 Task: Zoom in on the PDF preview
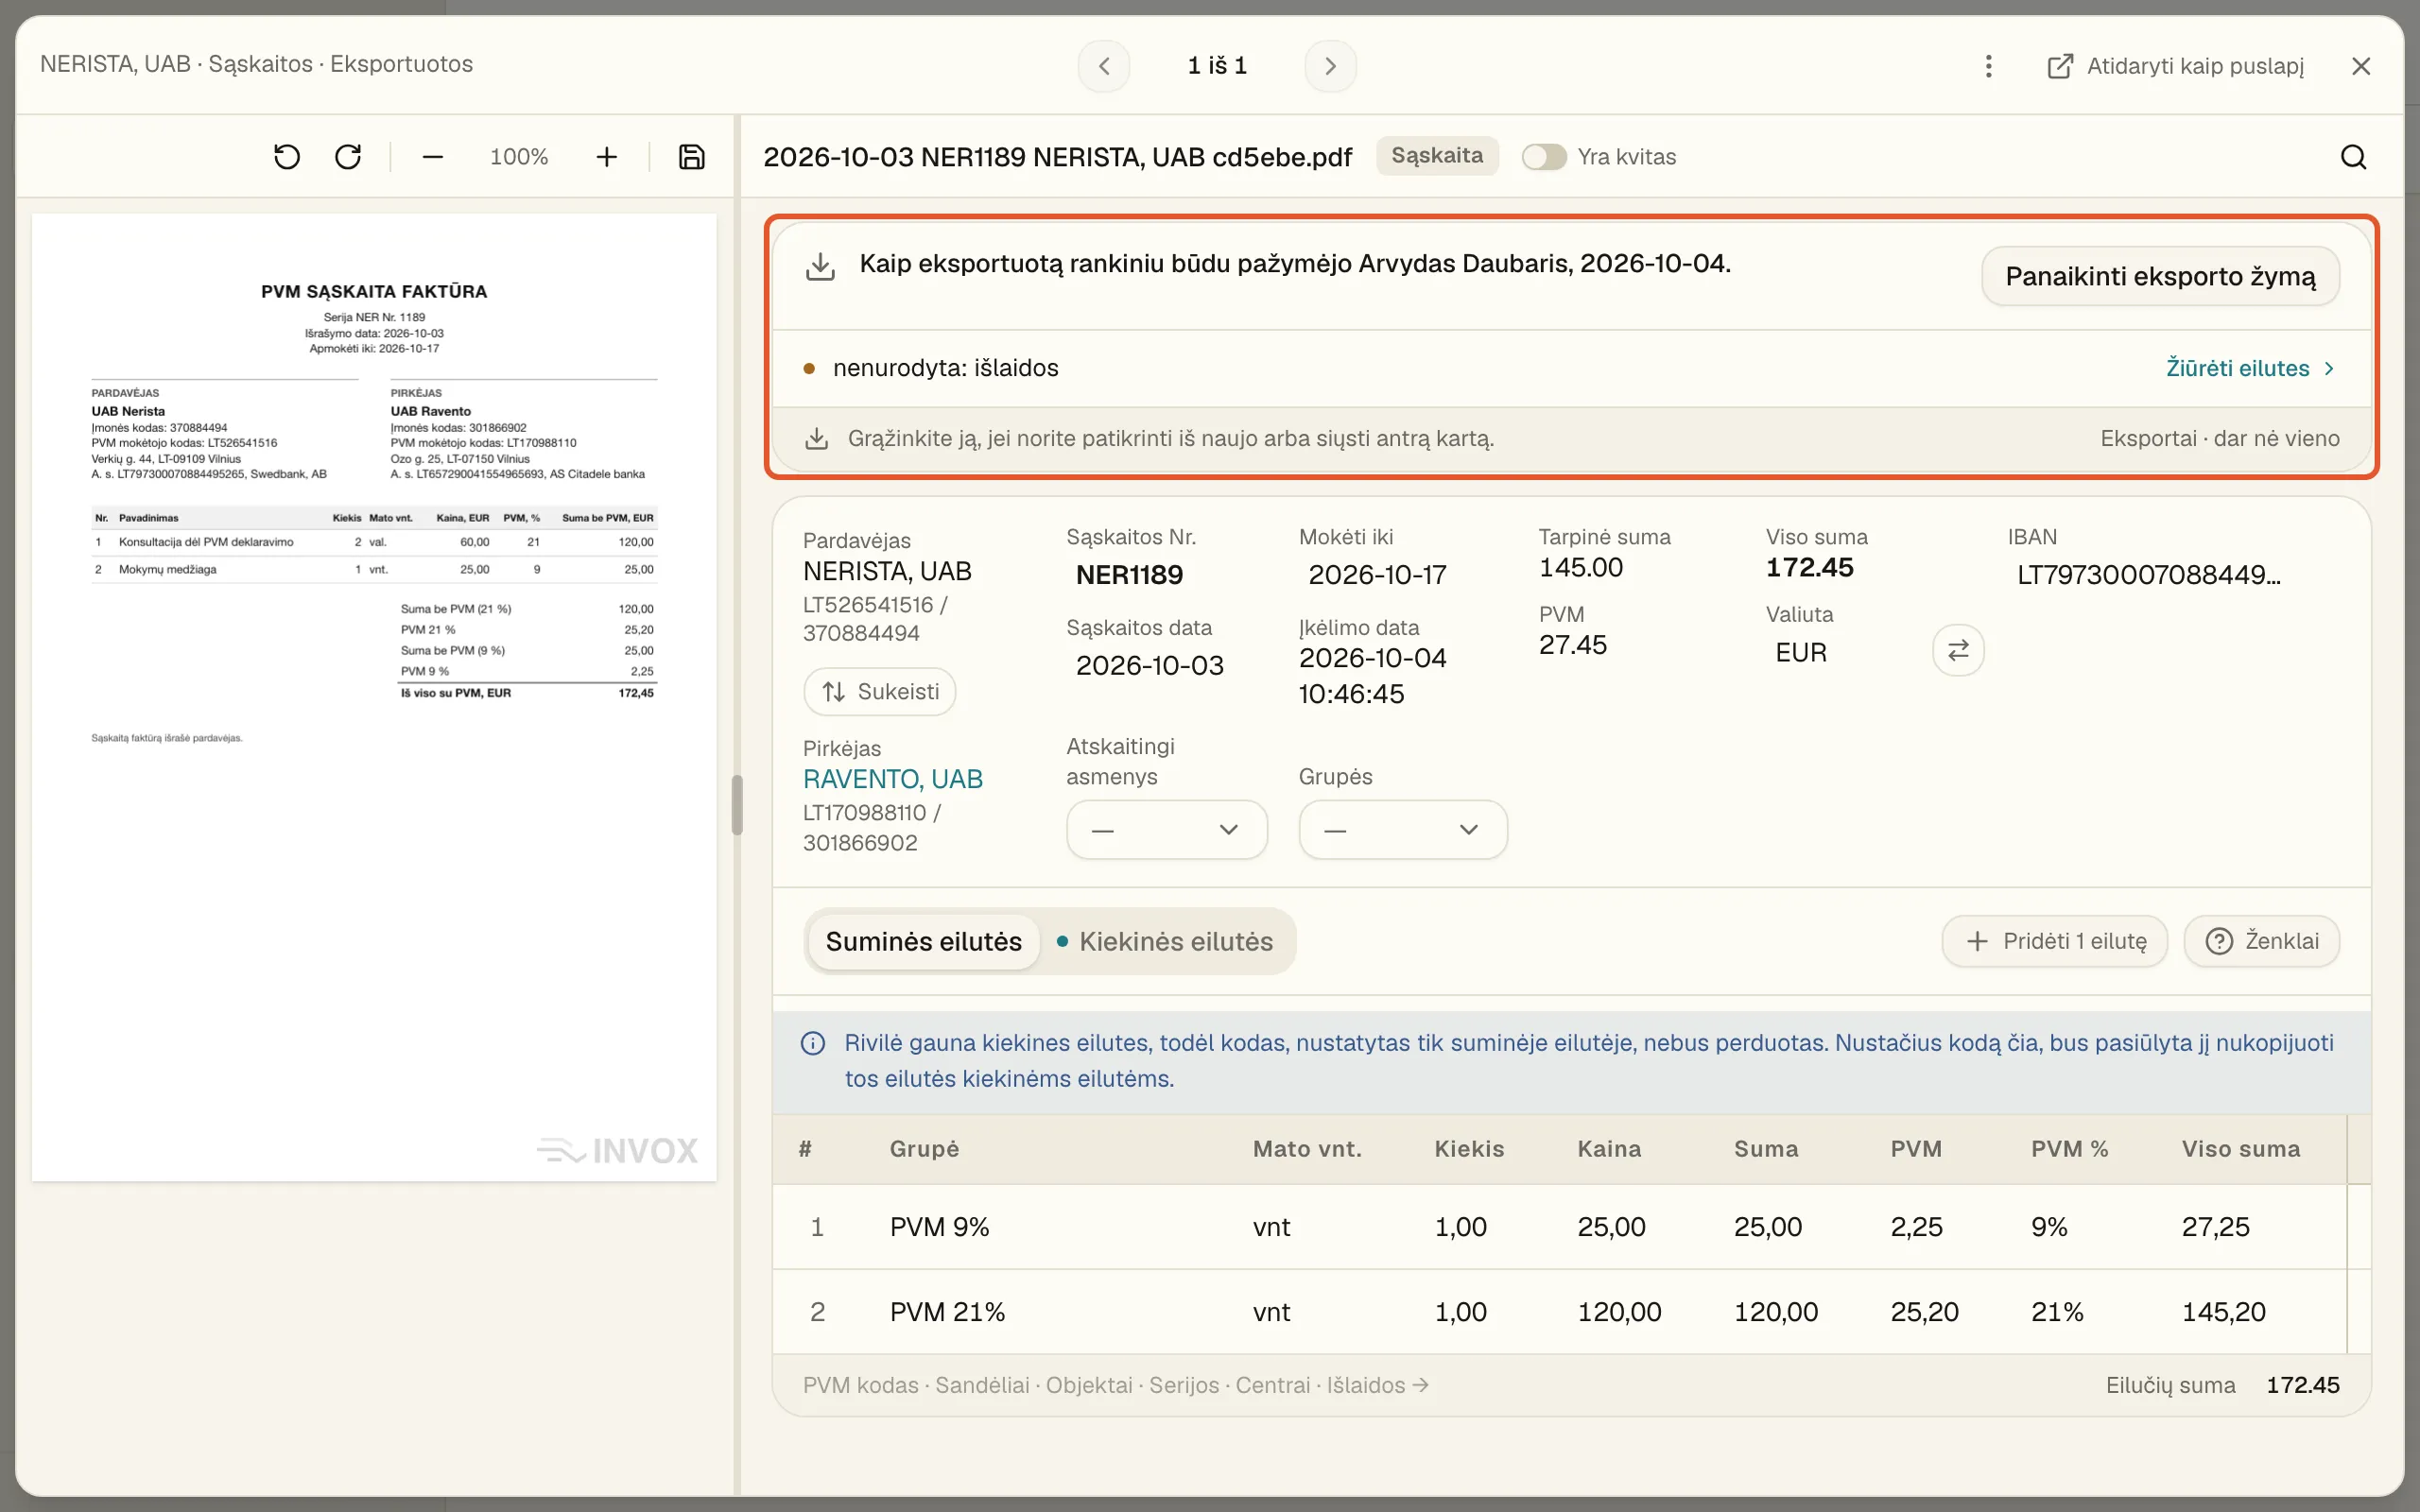click(607, 157)
